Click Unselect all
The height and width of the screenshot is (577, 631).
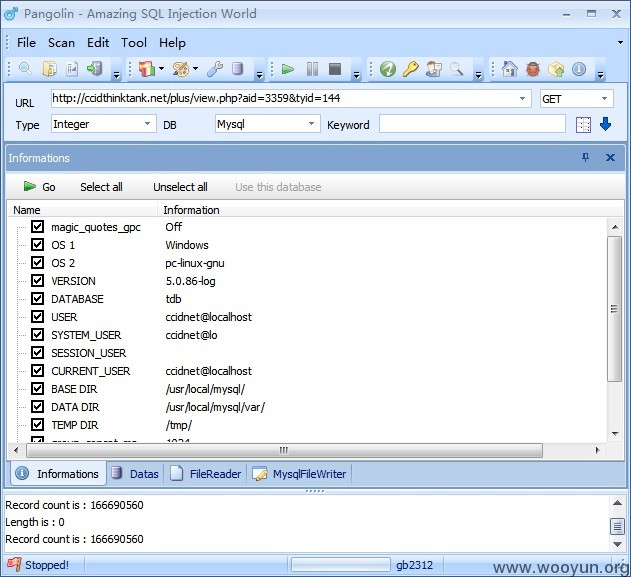pos(180,187)
